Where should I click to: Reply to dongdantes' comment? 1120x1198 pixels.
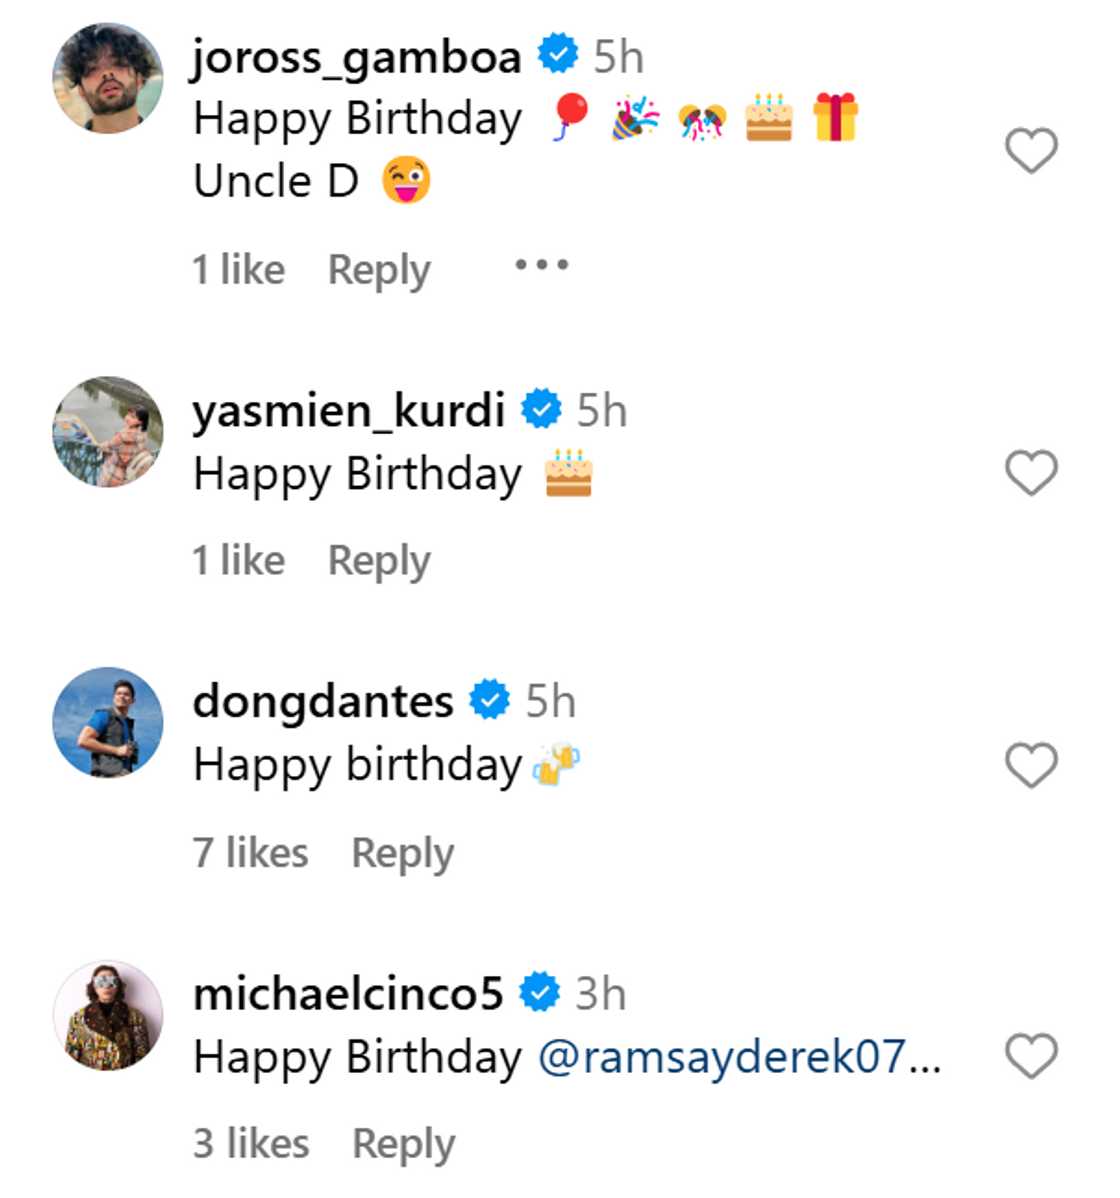click(x=402, y=854)
